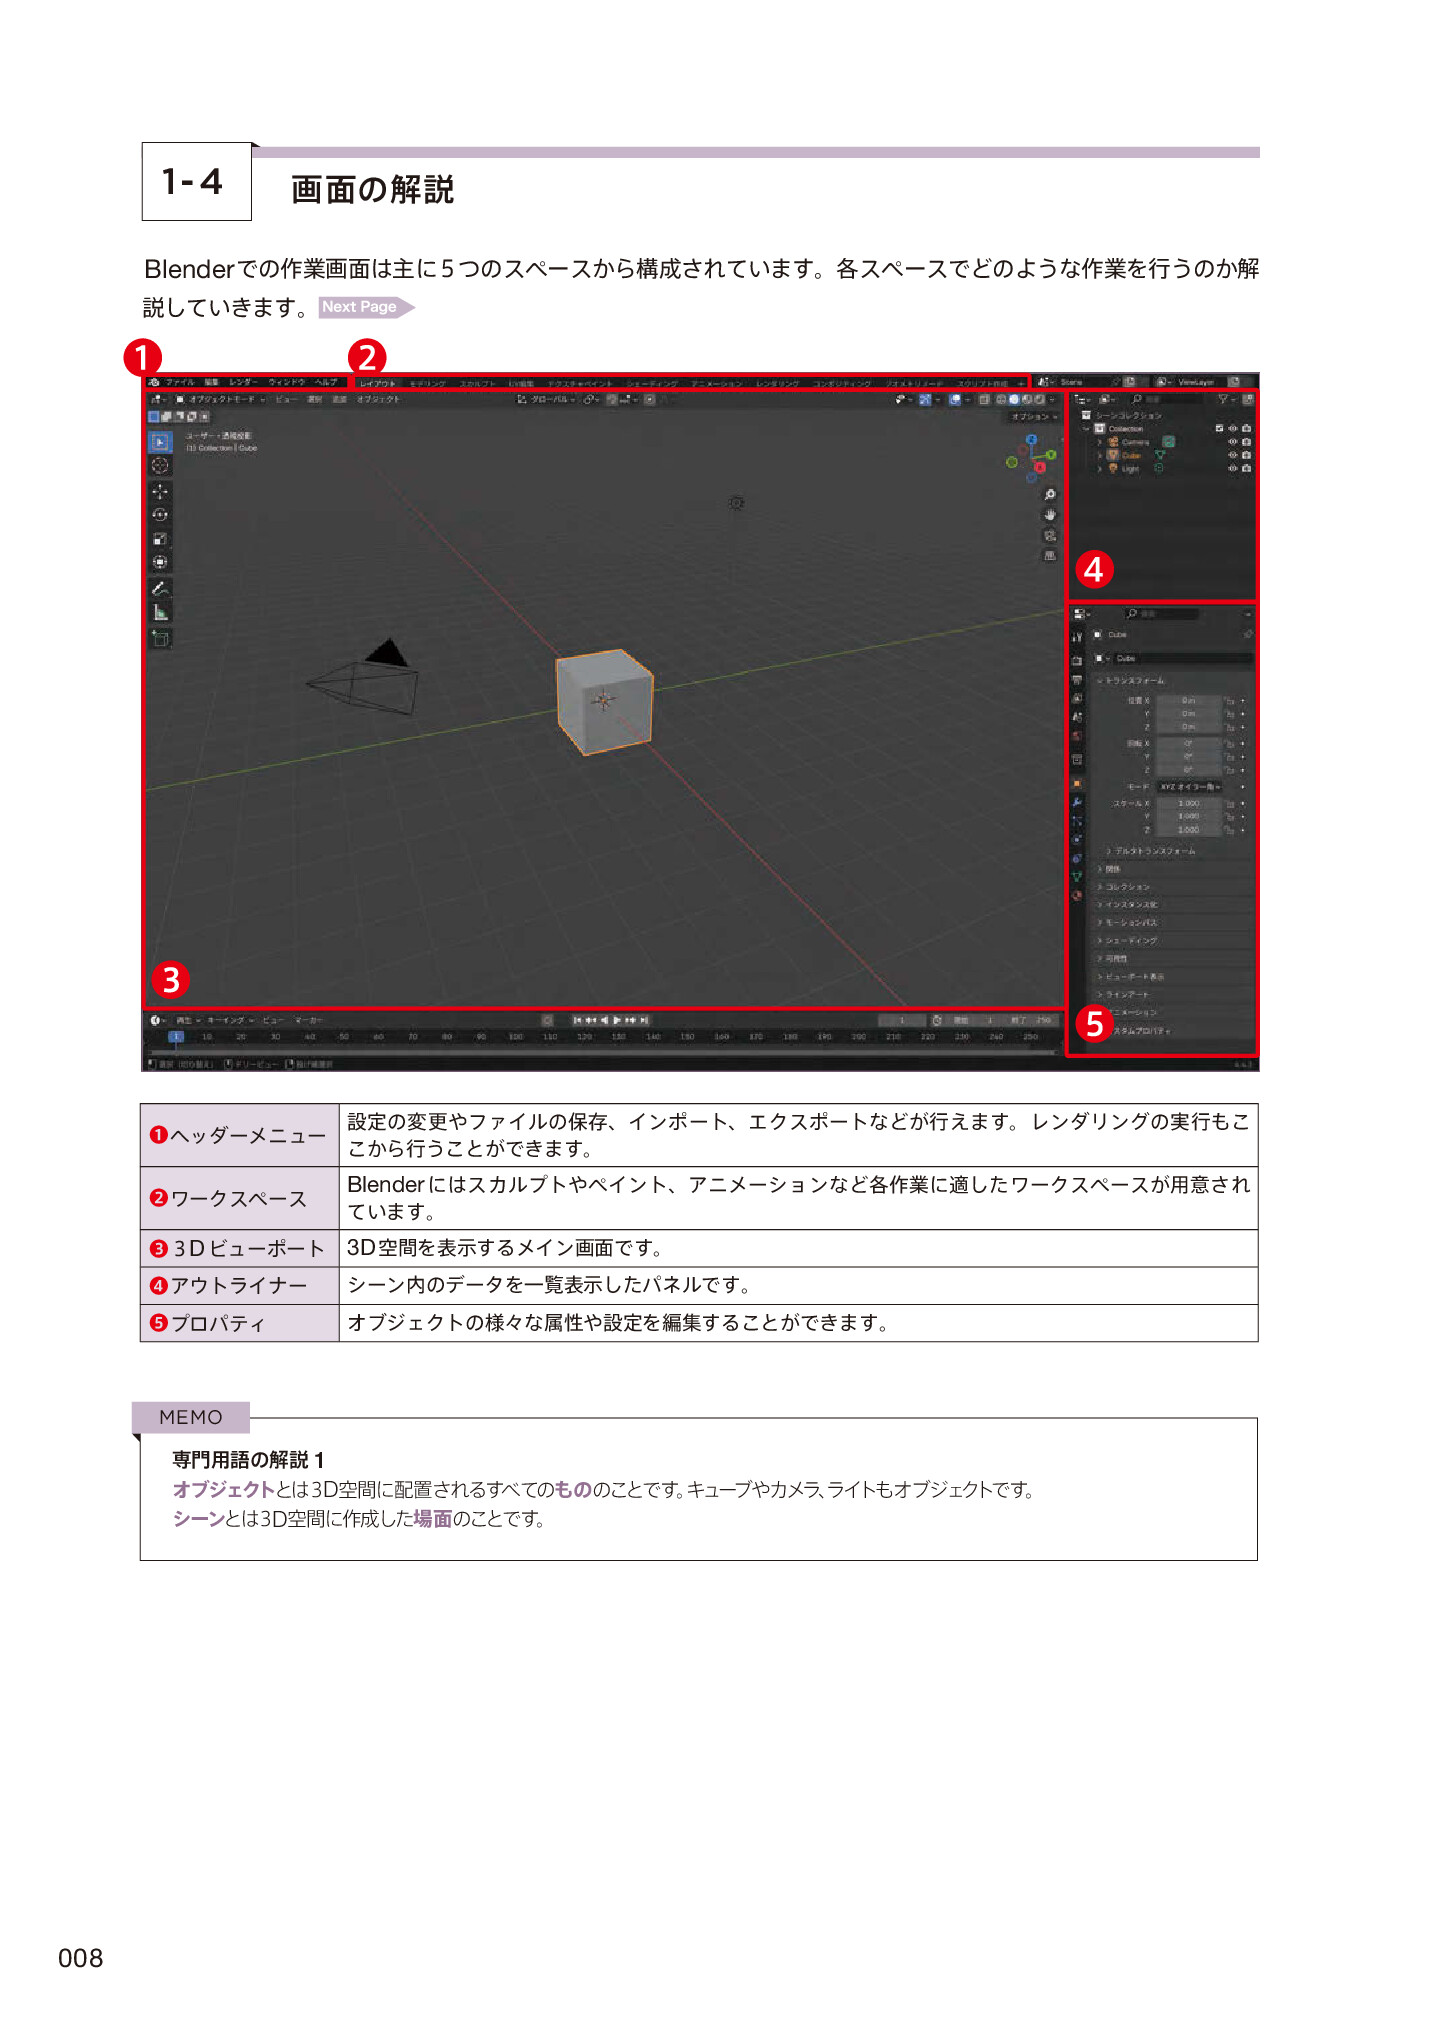1433x2024 pixels.
Task: Open the Particles properties tab icon
Action: [x=1077, y=821]
